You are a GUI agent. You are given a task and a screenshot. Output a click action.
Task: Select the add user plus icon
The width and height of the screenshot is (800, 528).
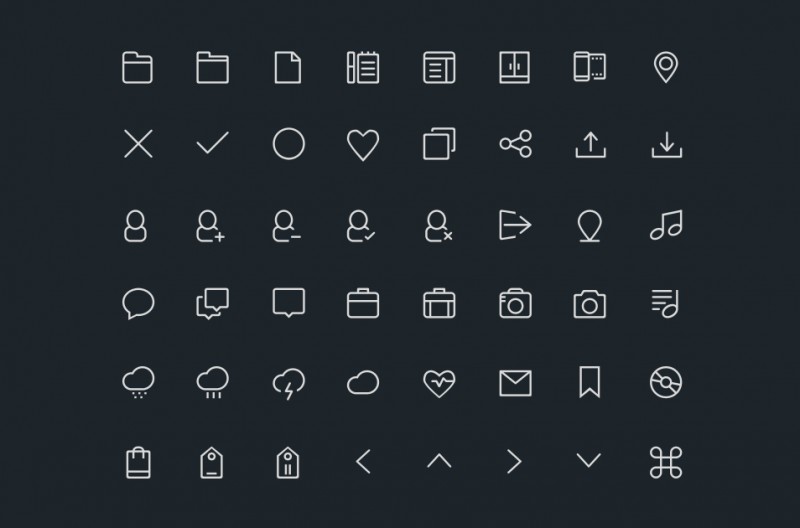pos(211,226)
